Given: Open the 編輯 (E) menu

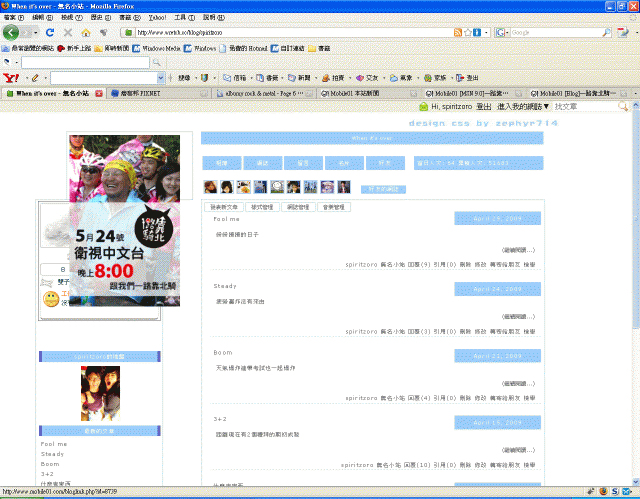Looking at the screenshot, I should coord(42,18).
